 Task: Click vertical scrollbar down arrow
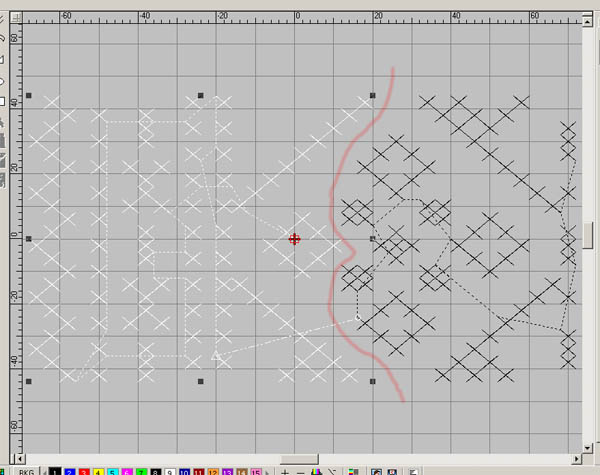coord(587,448)
